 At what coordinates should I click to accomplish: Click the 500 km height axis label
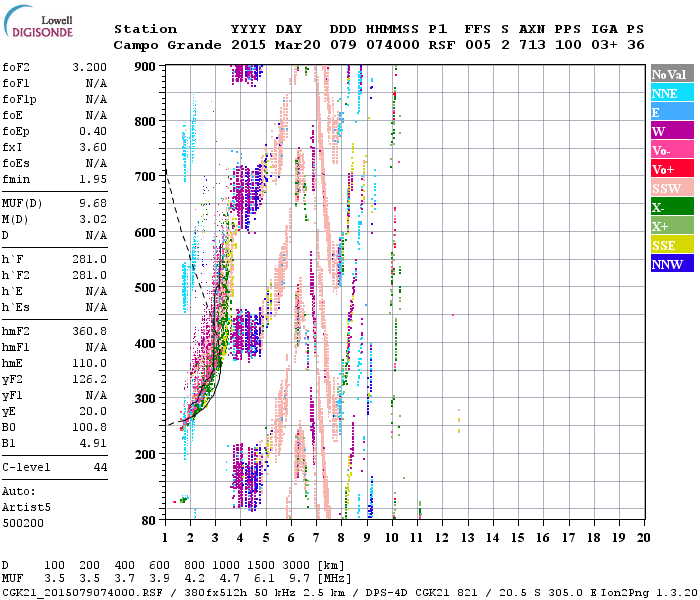pyautogui.click(x=145, y=288)
